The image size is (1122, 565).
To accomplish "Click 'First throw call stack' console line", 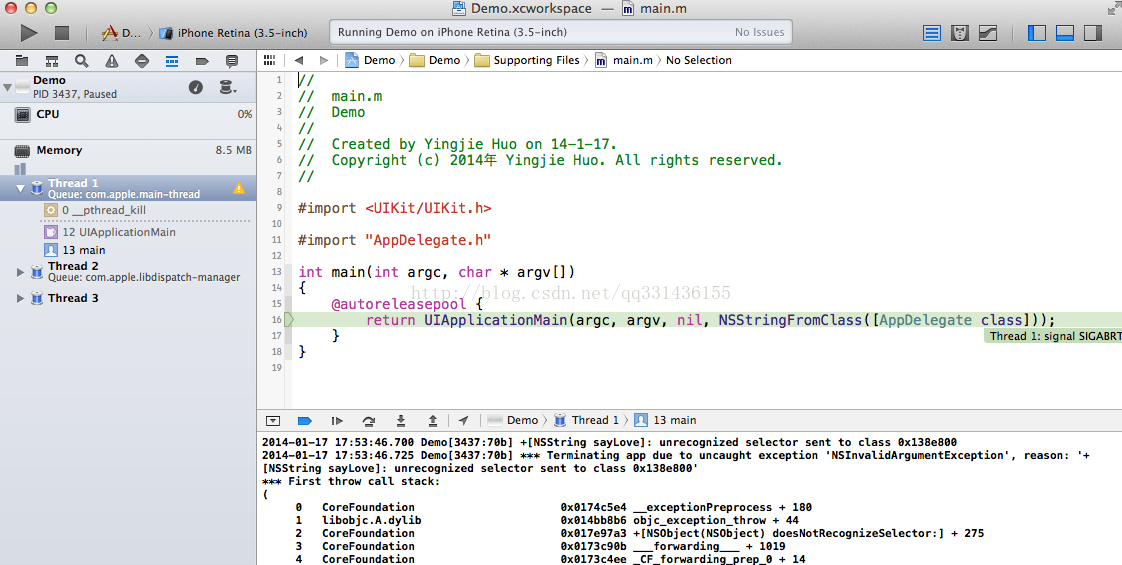I will (x=351, y=481).
